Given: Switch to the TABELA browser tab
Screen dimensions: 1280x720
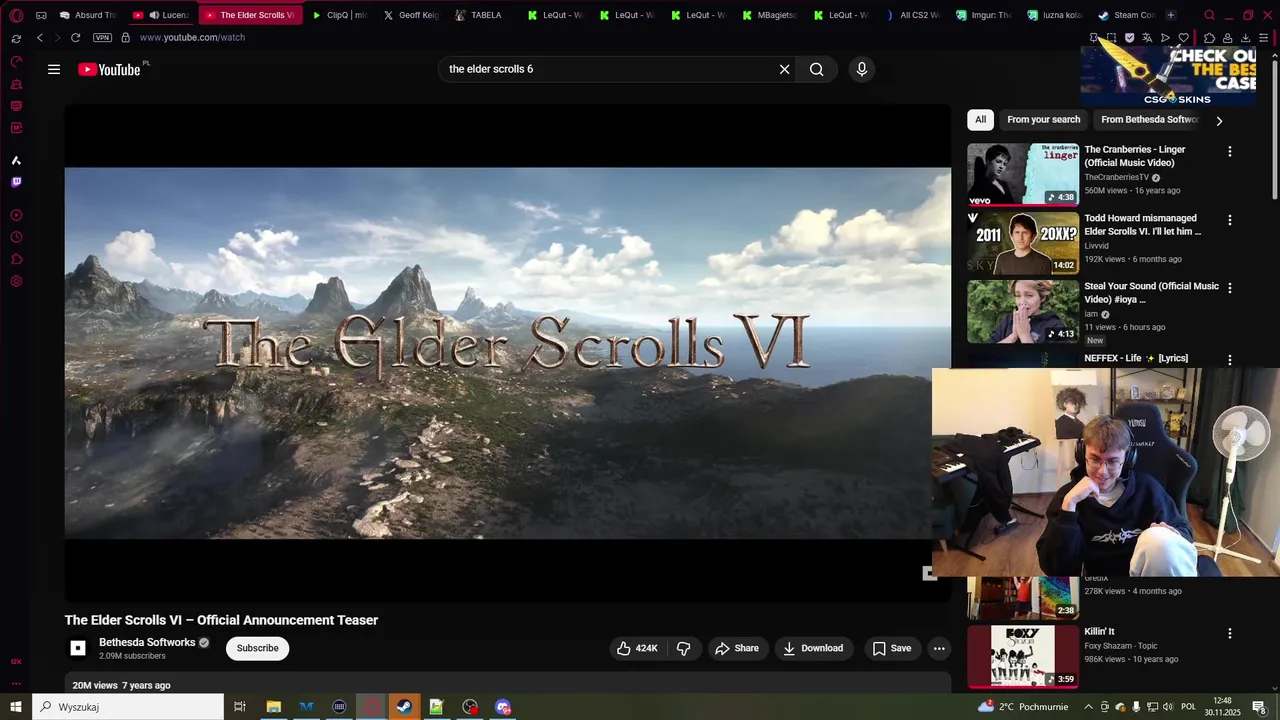Looking at the screenshot, I should pos(478,15).
